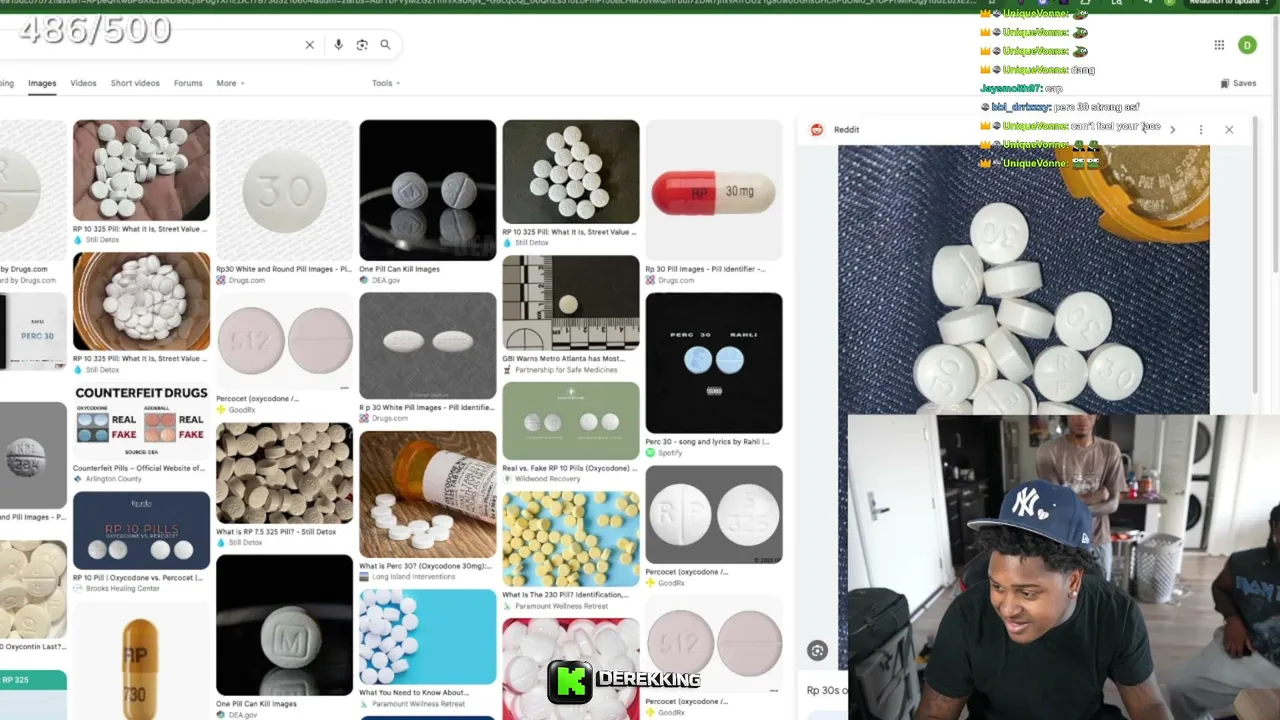
Task: Open 'What is RP 7.5 325 Pill?' result
Action: [276, 532]
